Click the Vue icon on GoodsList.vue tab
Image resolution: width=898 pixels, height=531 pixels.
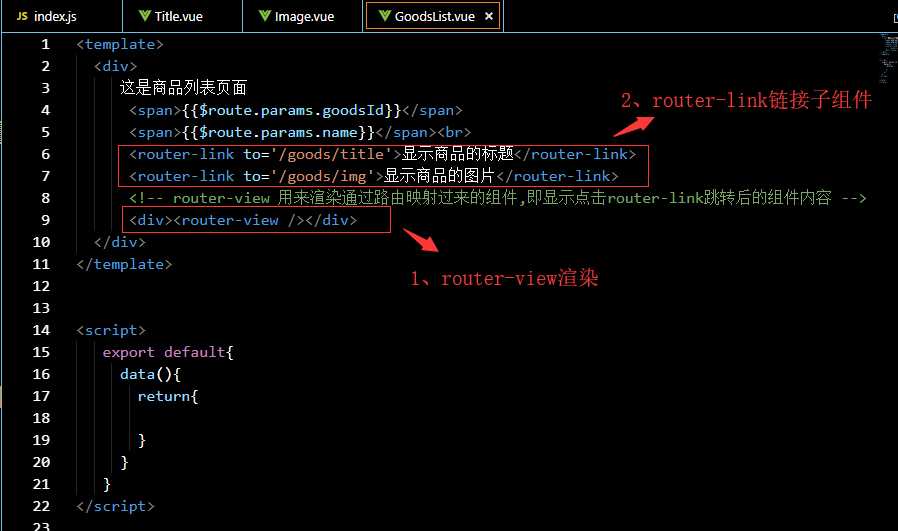coord(385,16)
